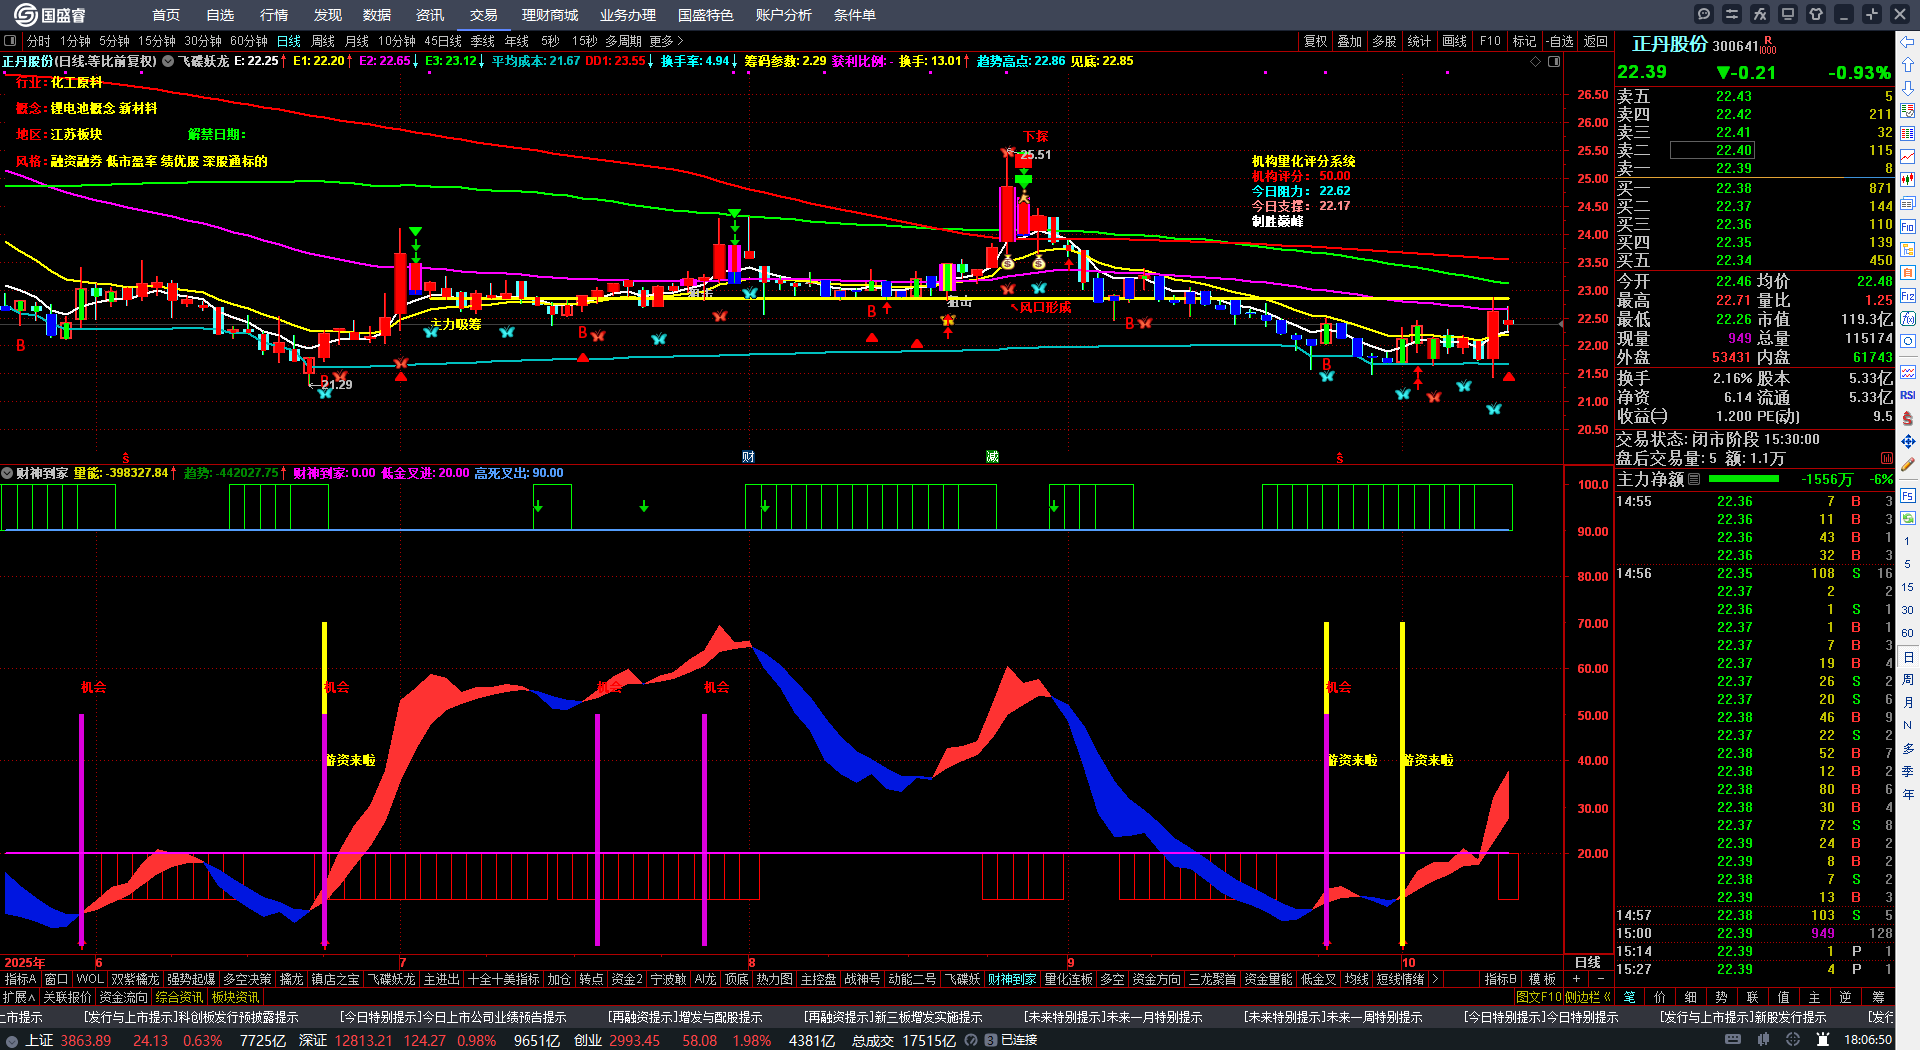Click the 上证 index value 3863.89
1920x1050 pixels.
tap(86, 1040)
